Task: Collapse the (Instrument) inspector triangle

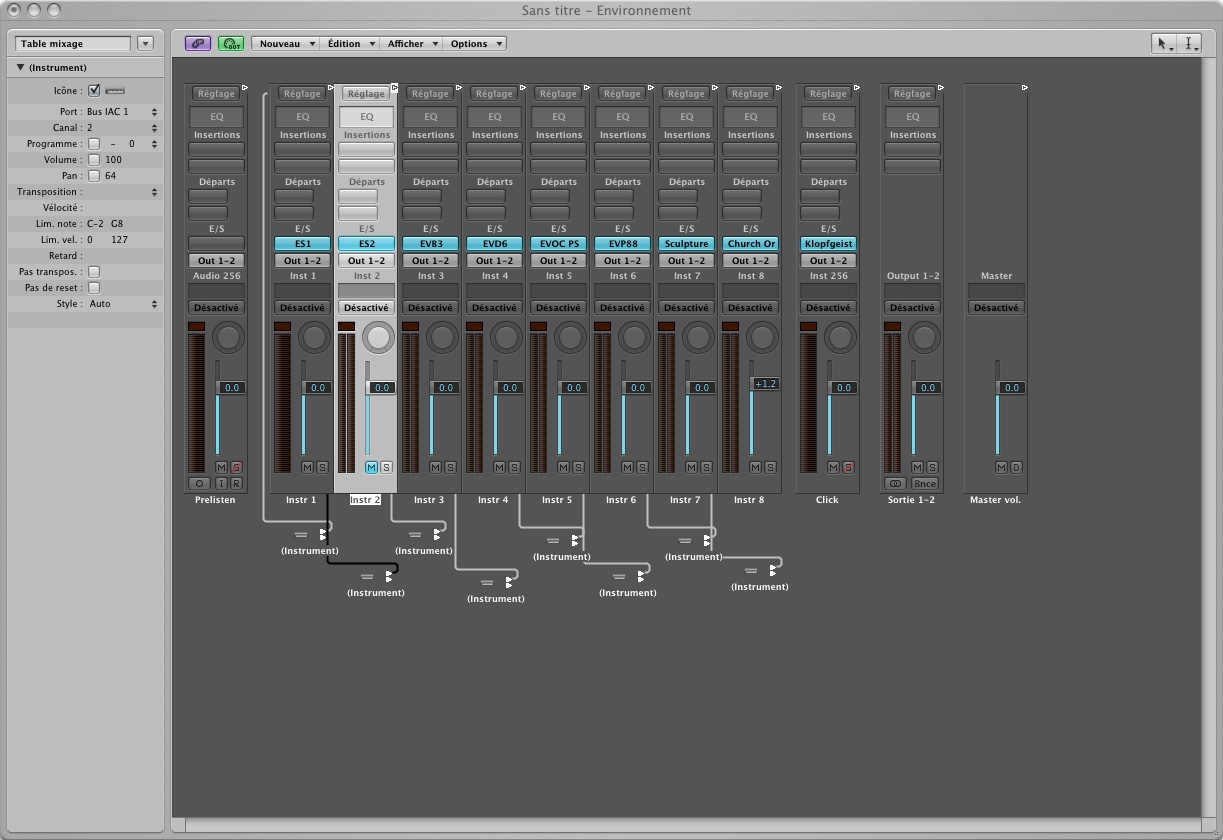Action: click(x=20, y=68)
